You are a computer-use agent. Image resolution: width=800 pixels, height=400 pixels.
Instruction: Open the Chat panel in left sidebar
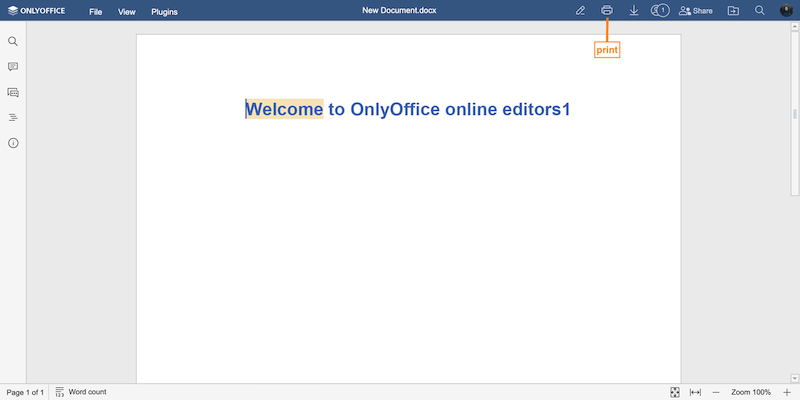point(13,92)
